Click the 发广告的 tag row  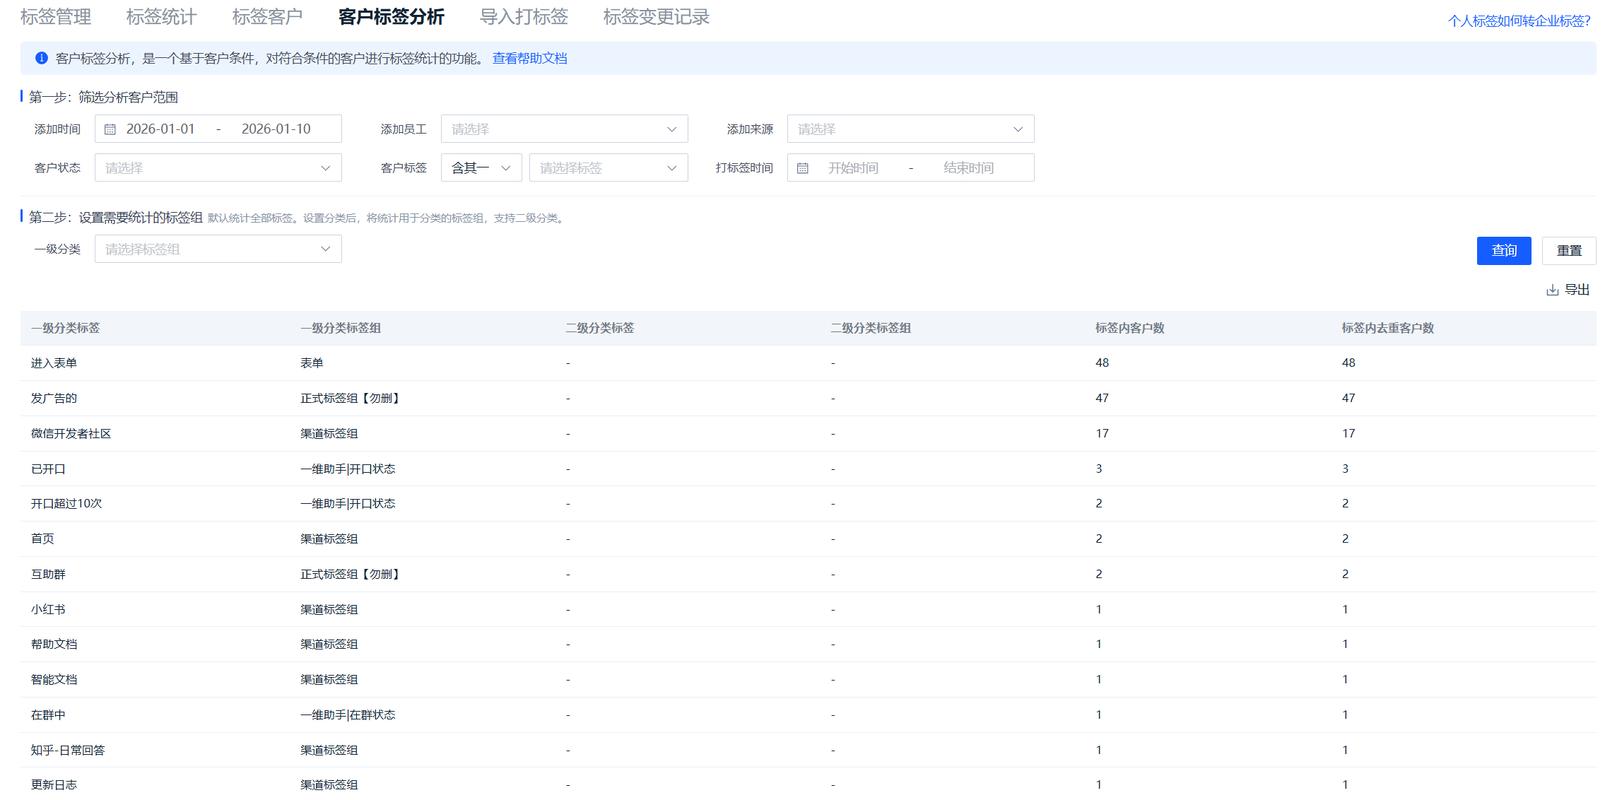pos(808,398)
